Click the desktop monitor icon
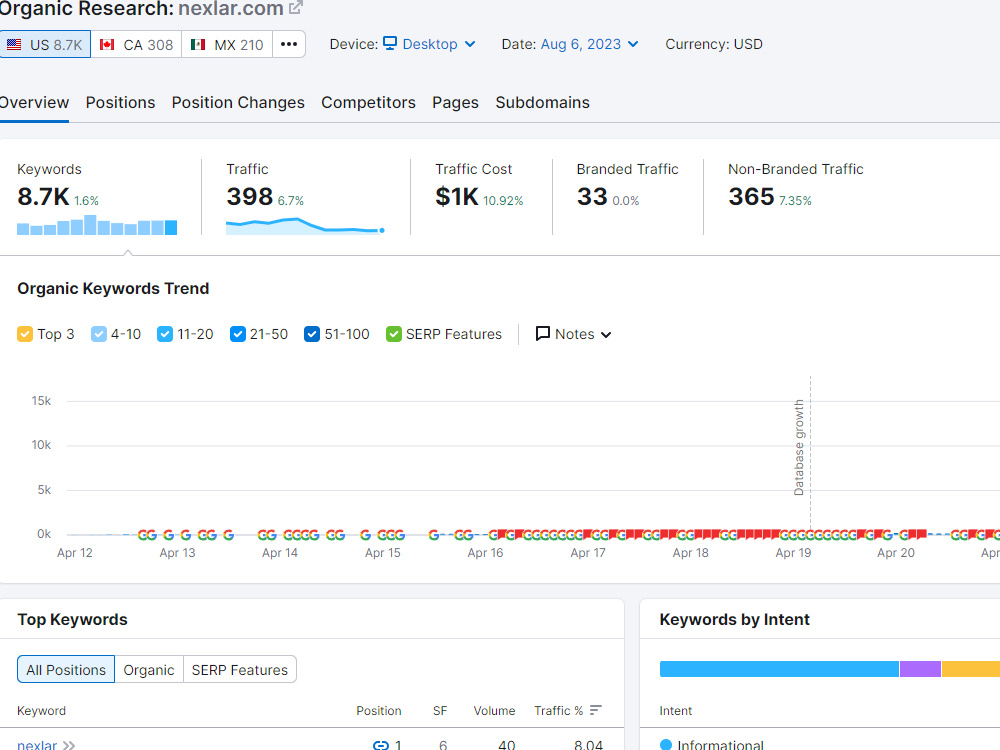The width and height of the screenshot is (1000, 750). (390, 43)
